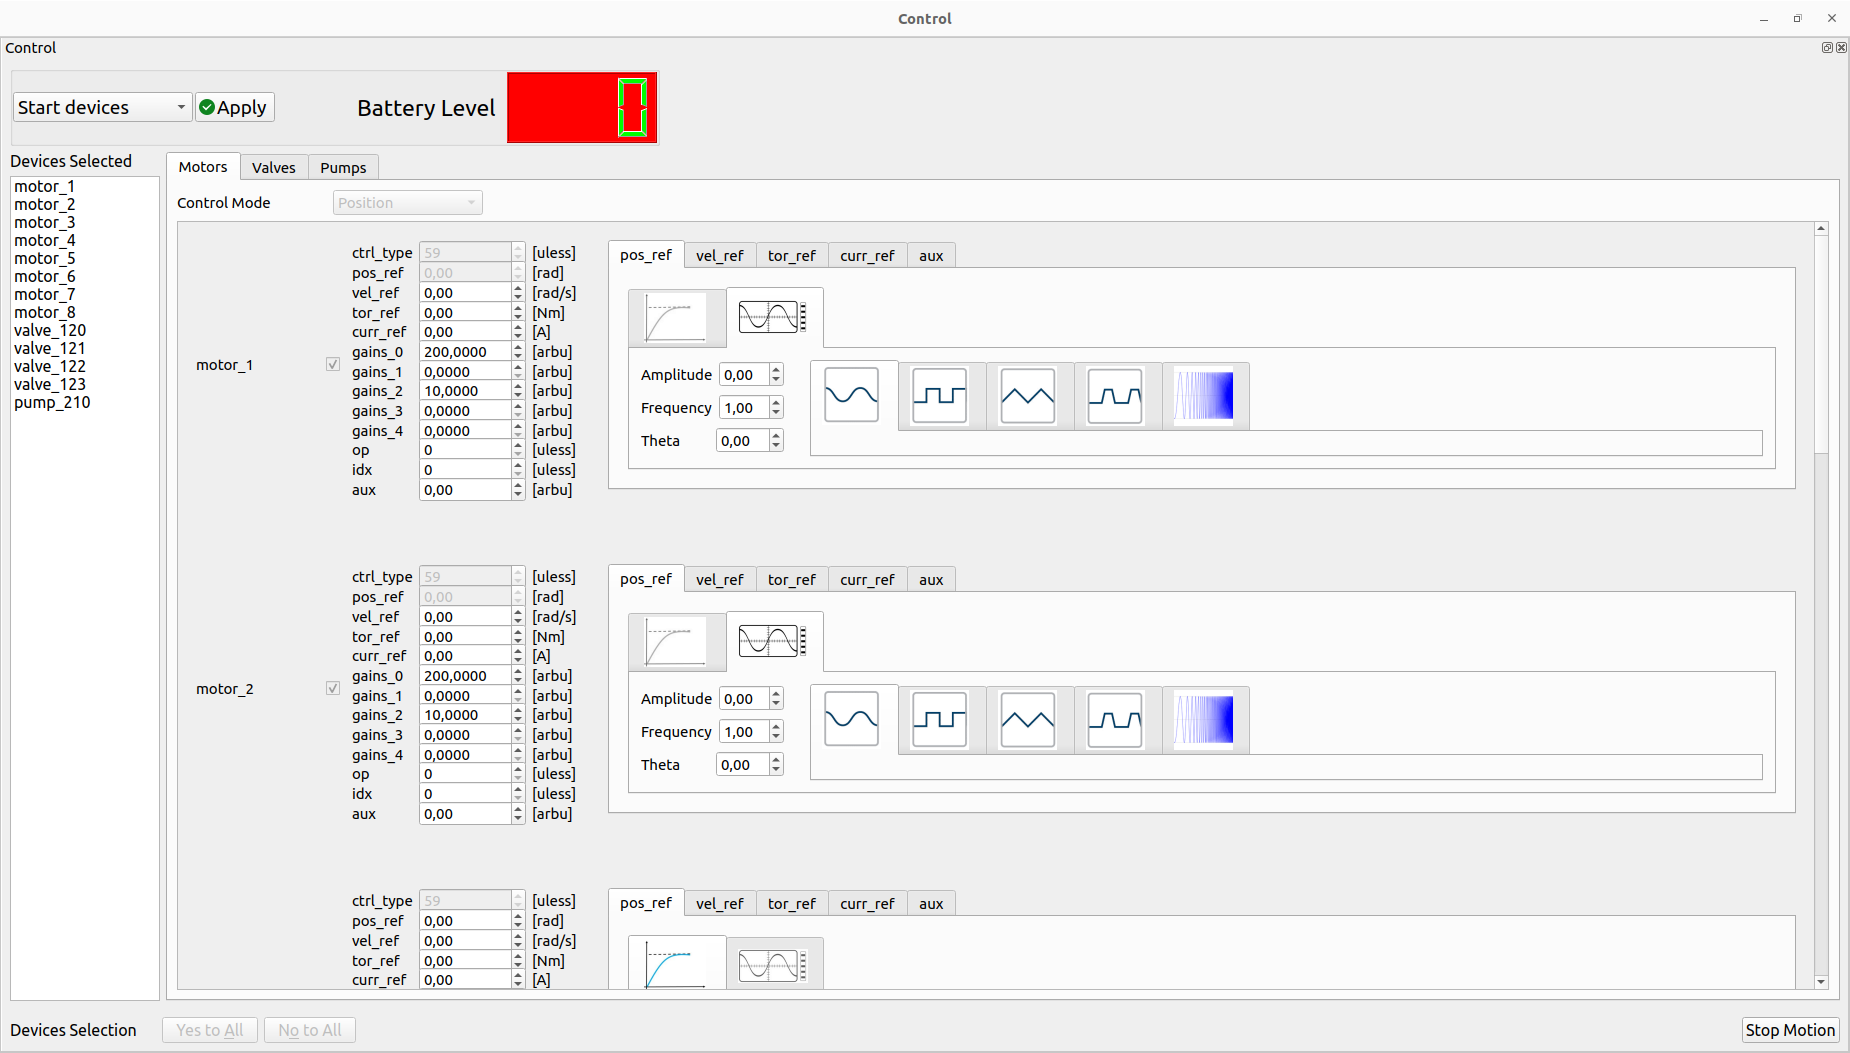The image size is (1850, 1053).
Task: Increase motor_2 Amplitude value
Action: [776, 693]
